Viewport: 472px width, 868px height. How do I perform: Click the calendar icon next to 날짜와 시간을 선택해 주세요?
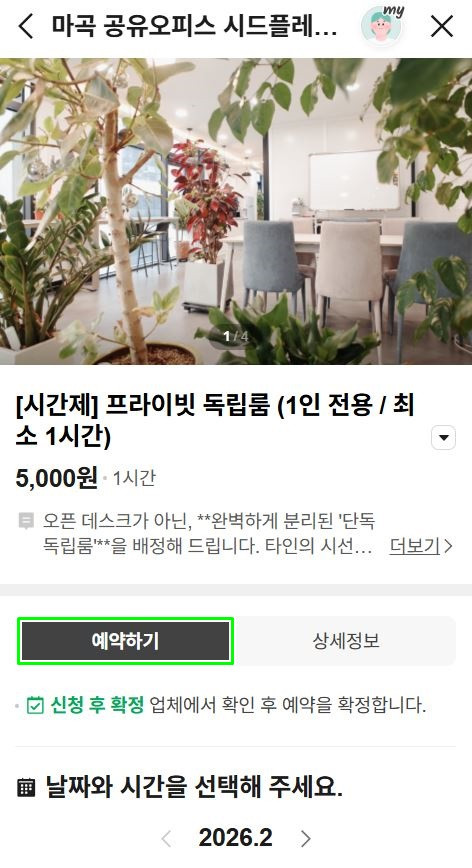[25, 787]
